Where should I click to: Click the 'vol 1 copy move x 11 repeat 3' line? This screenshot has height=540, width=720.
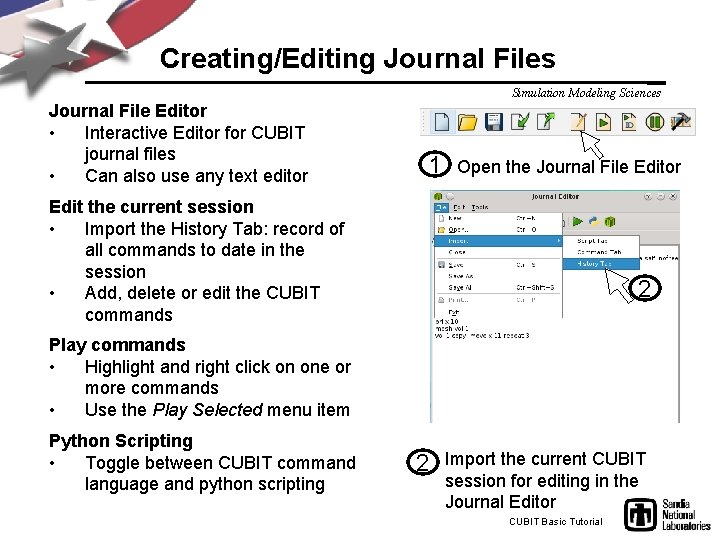(x=482, y=336)
